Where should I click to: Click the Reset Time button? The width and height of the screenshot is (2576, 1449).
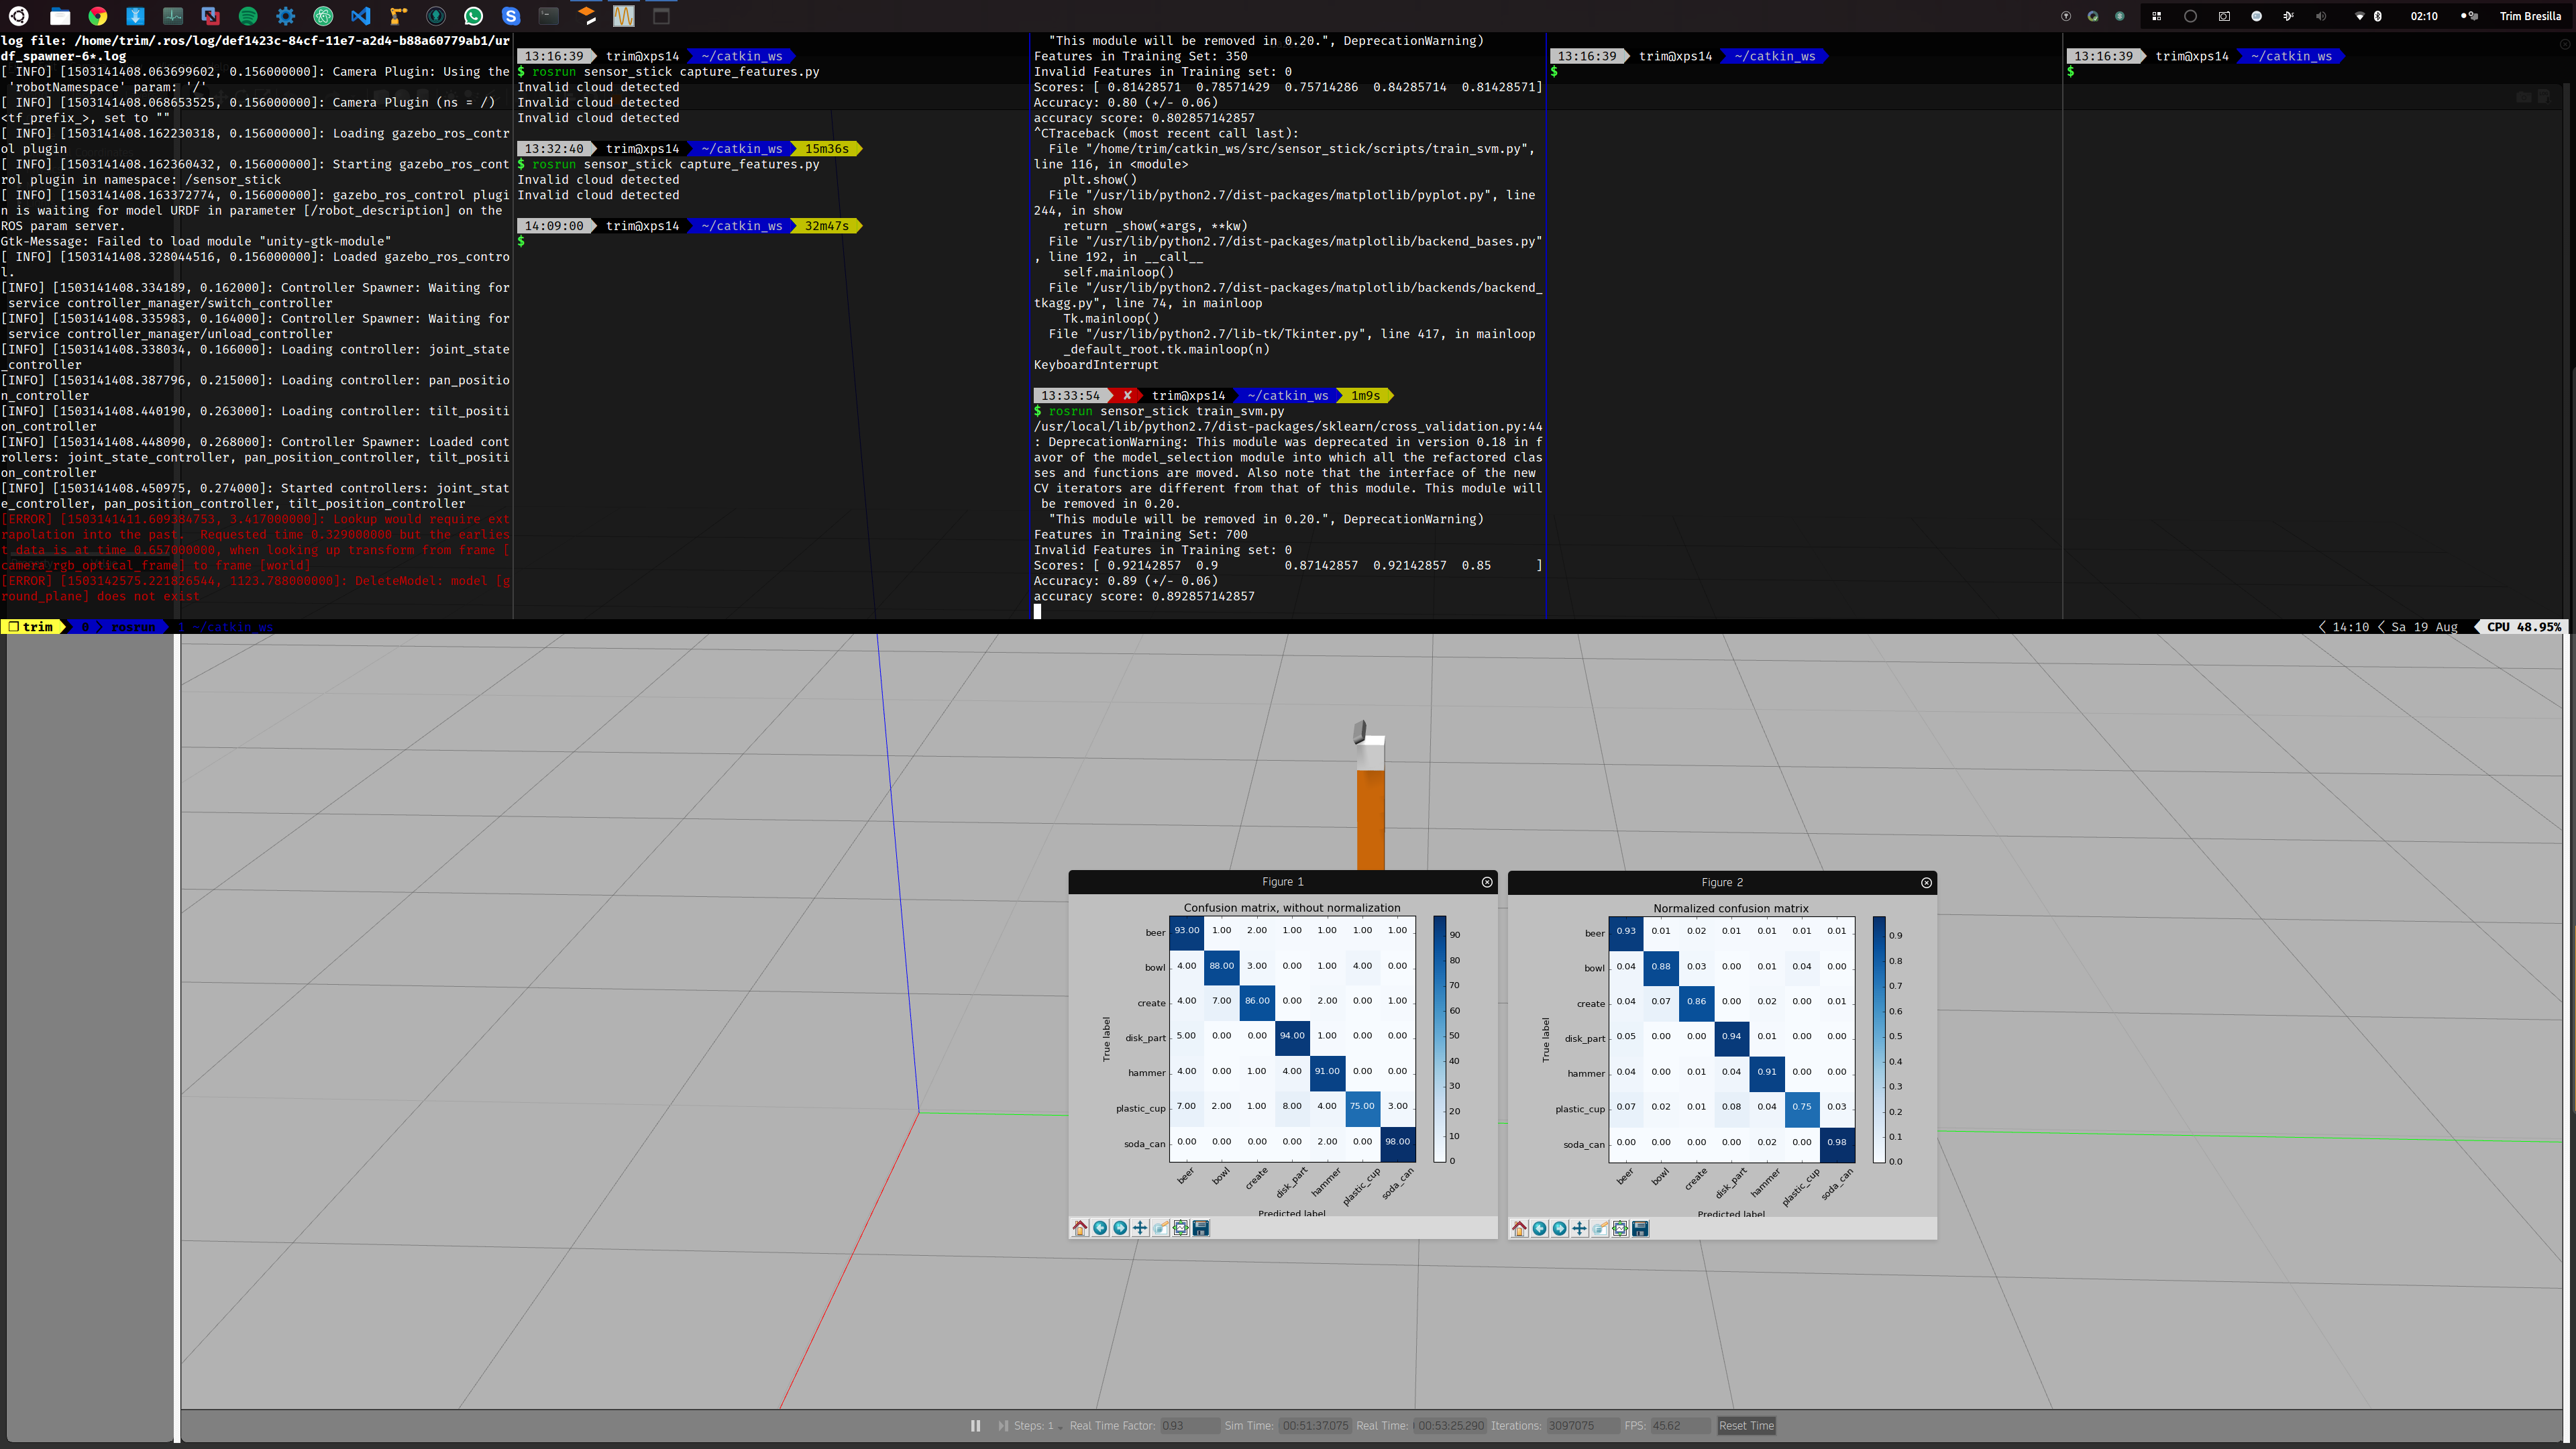click(x=1746, y=1426)
